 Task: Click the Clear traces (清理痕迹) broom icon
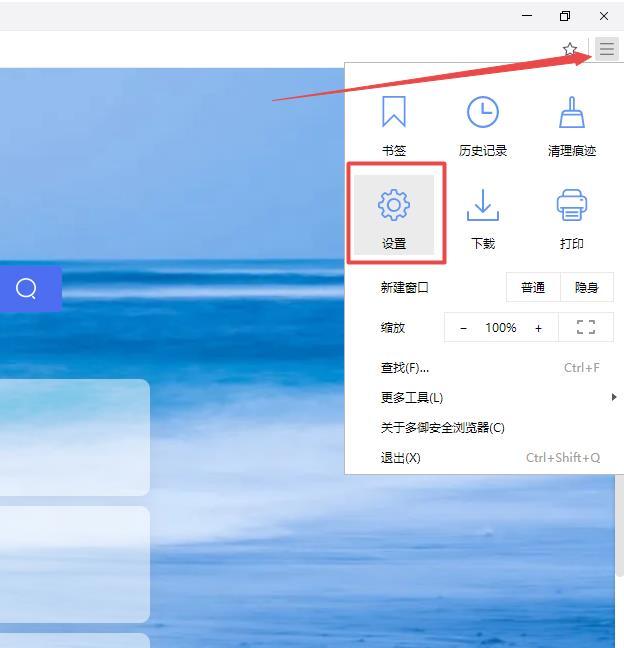[x=572, y=112]
